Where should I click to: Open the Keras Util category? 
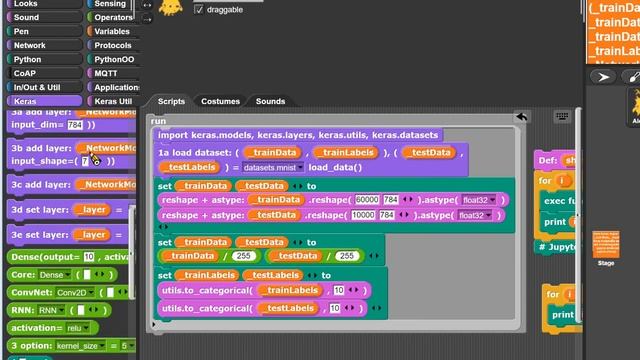pyautogui.click(x=113, y=101)
